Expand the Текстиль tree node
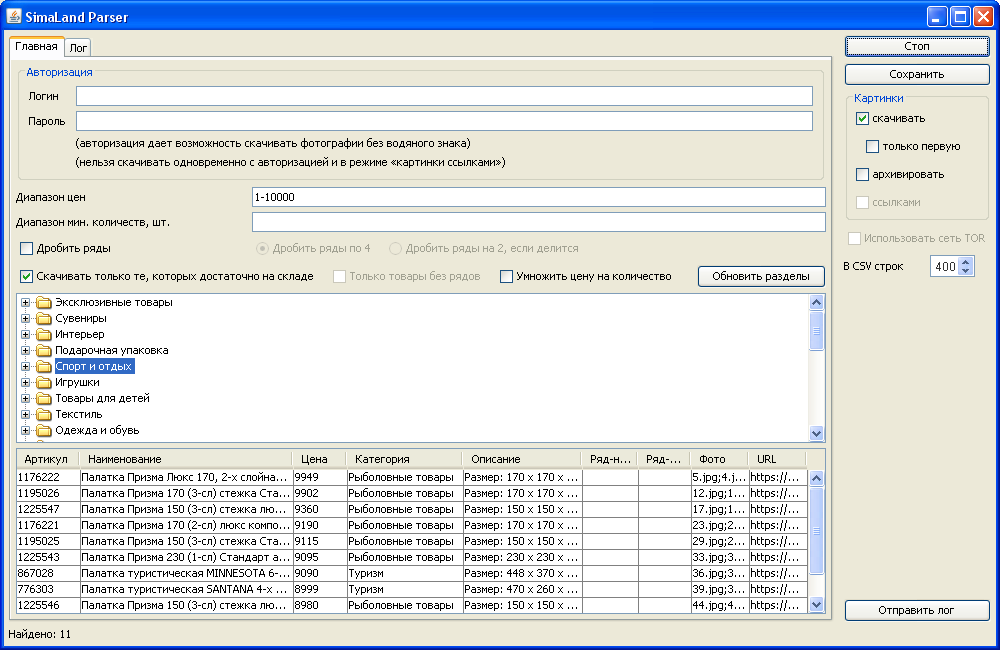 (26, 414)
